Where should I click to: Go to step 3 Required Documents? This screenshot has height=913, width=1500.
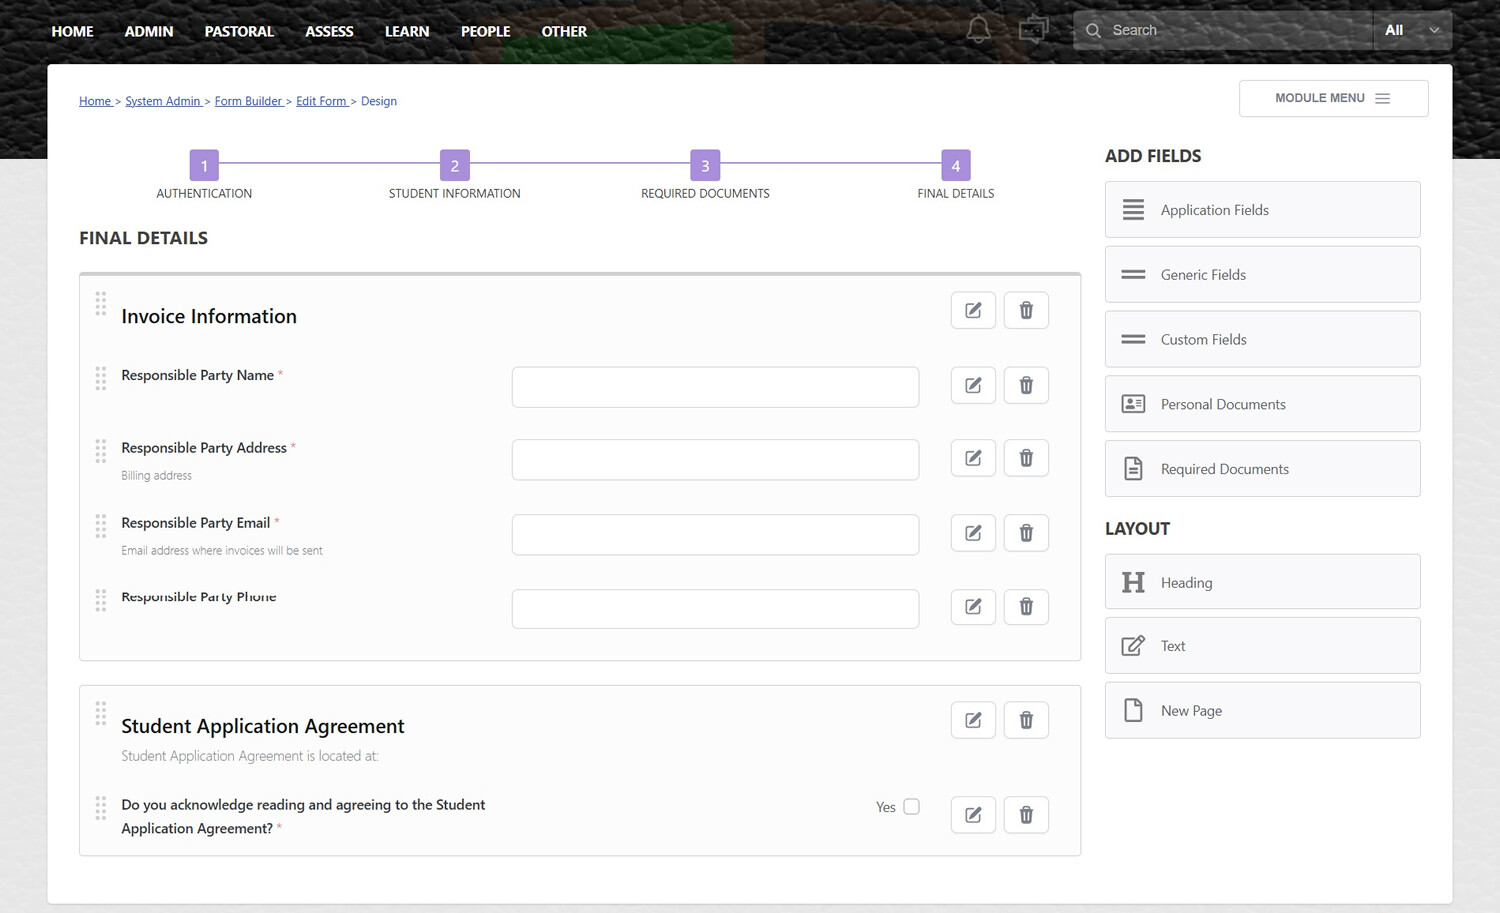click(705, 165)
